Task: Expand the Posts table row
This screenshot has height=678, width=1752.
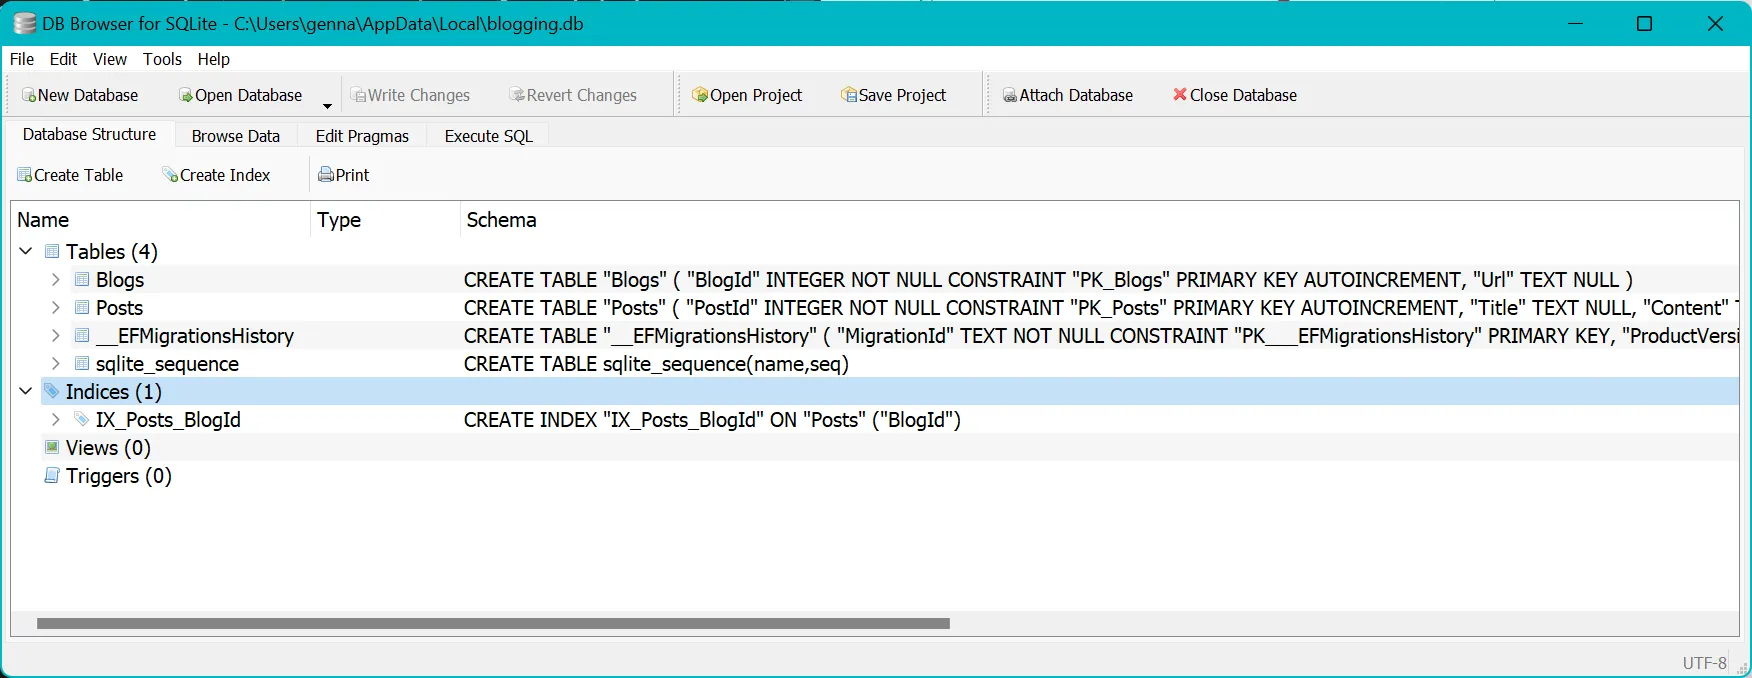Action: pyautogui.click(x=55, y=307)
